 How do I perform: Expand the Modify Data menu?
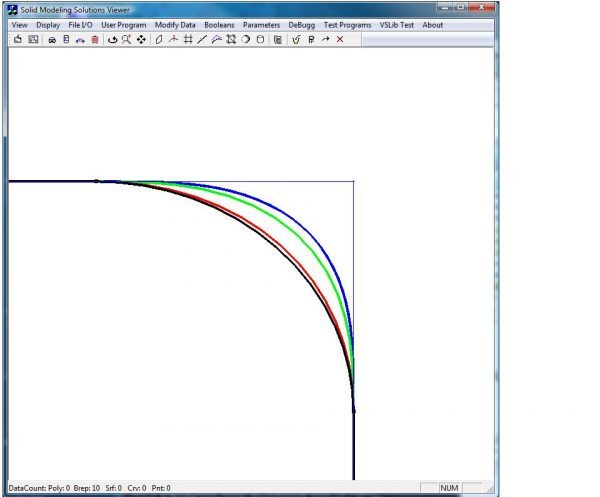coord(175,25)
